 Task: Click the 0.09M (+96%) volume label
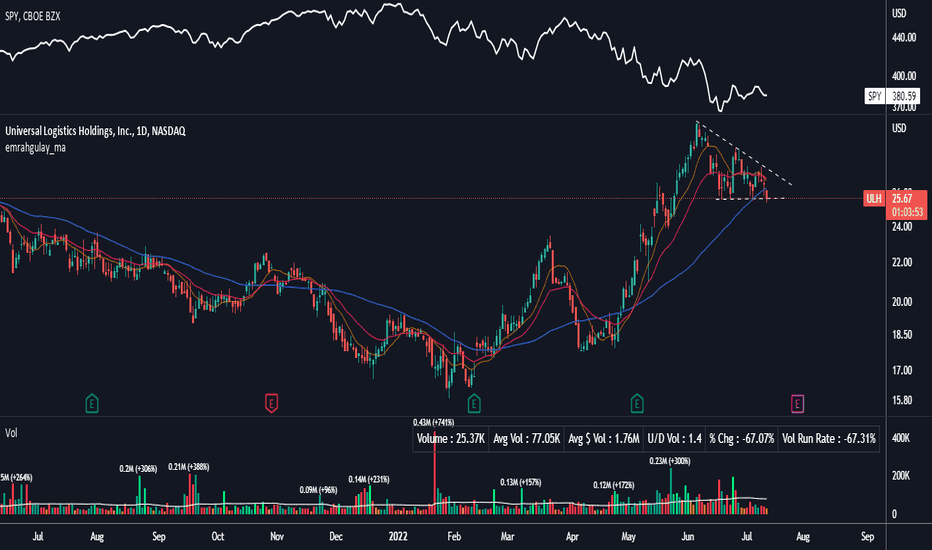tap(318, 490)
